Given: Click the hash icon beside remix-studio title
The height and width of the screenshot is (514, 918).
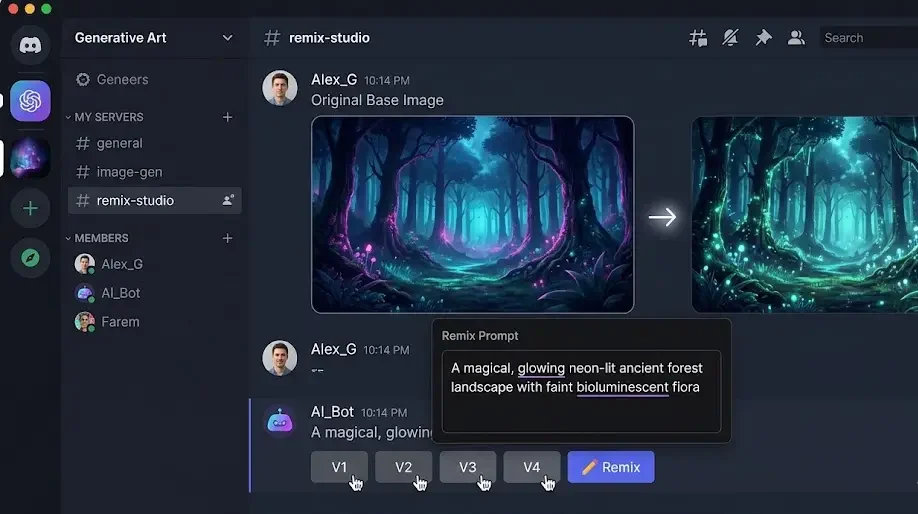Looking at the screenshot, I should click(272, 38).
